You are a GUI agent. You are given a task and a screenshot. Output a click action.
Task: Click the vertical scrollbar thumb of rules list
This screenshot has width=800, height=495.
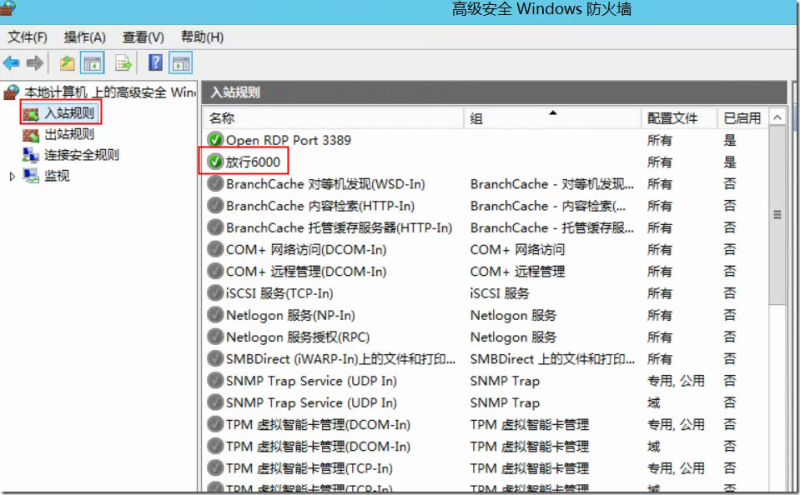pos(777,215)
